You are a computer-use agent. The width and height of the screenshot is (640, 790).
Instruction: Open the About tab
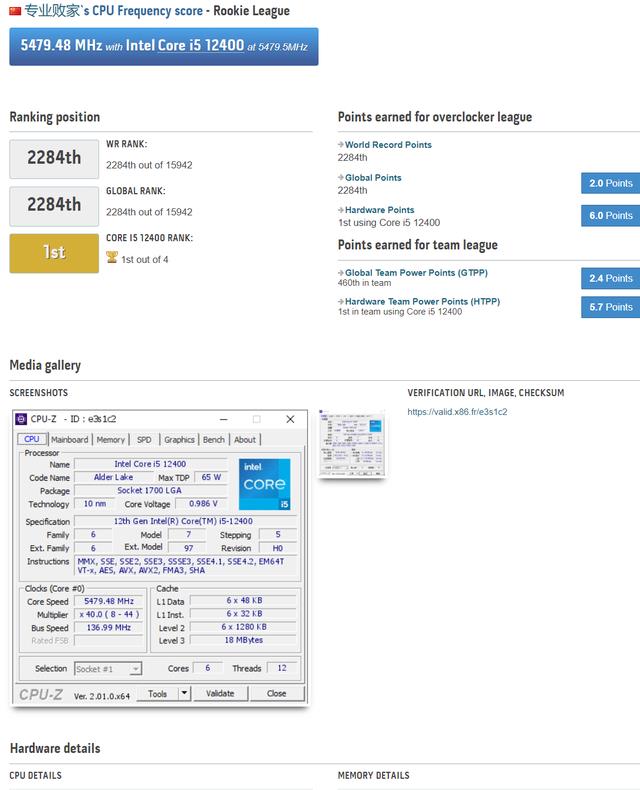pos(245,440)
